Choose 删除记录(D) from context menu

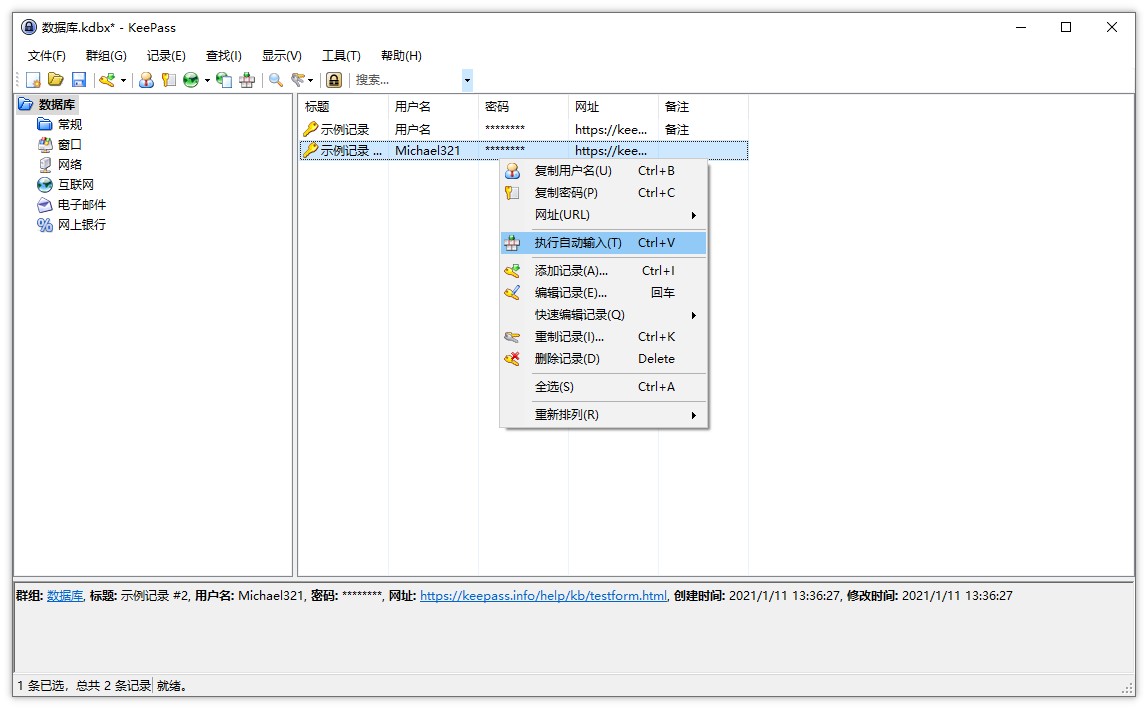click(x=603, y=358)
